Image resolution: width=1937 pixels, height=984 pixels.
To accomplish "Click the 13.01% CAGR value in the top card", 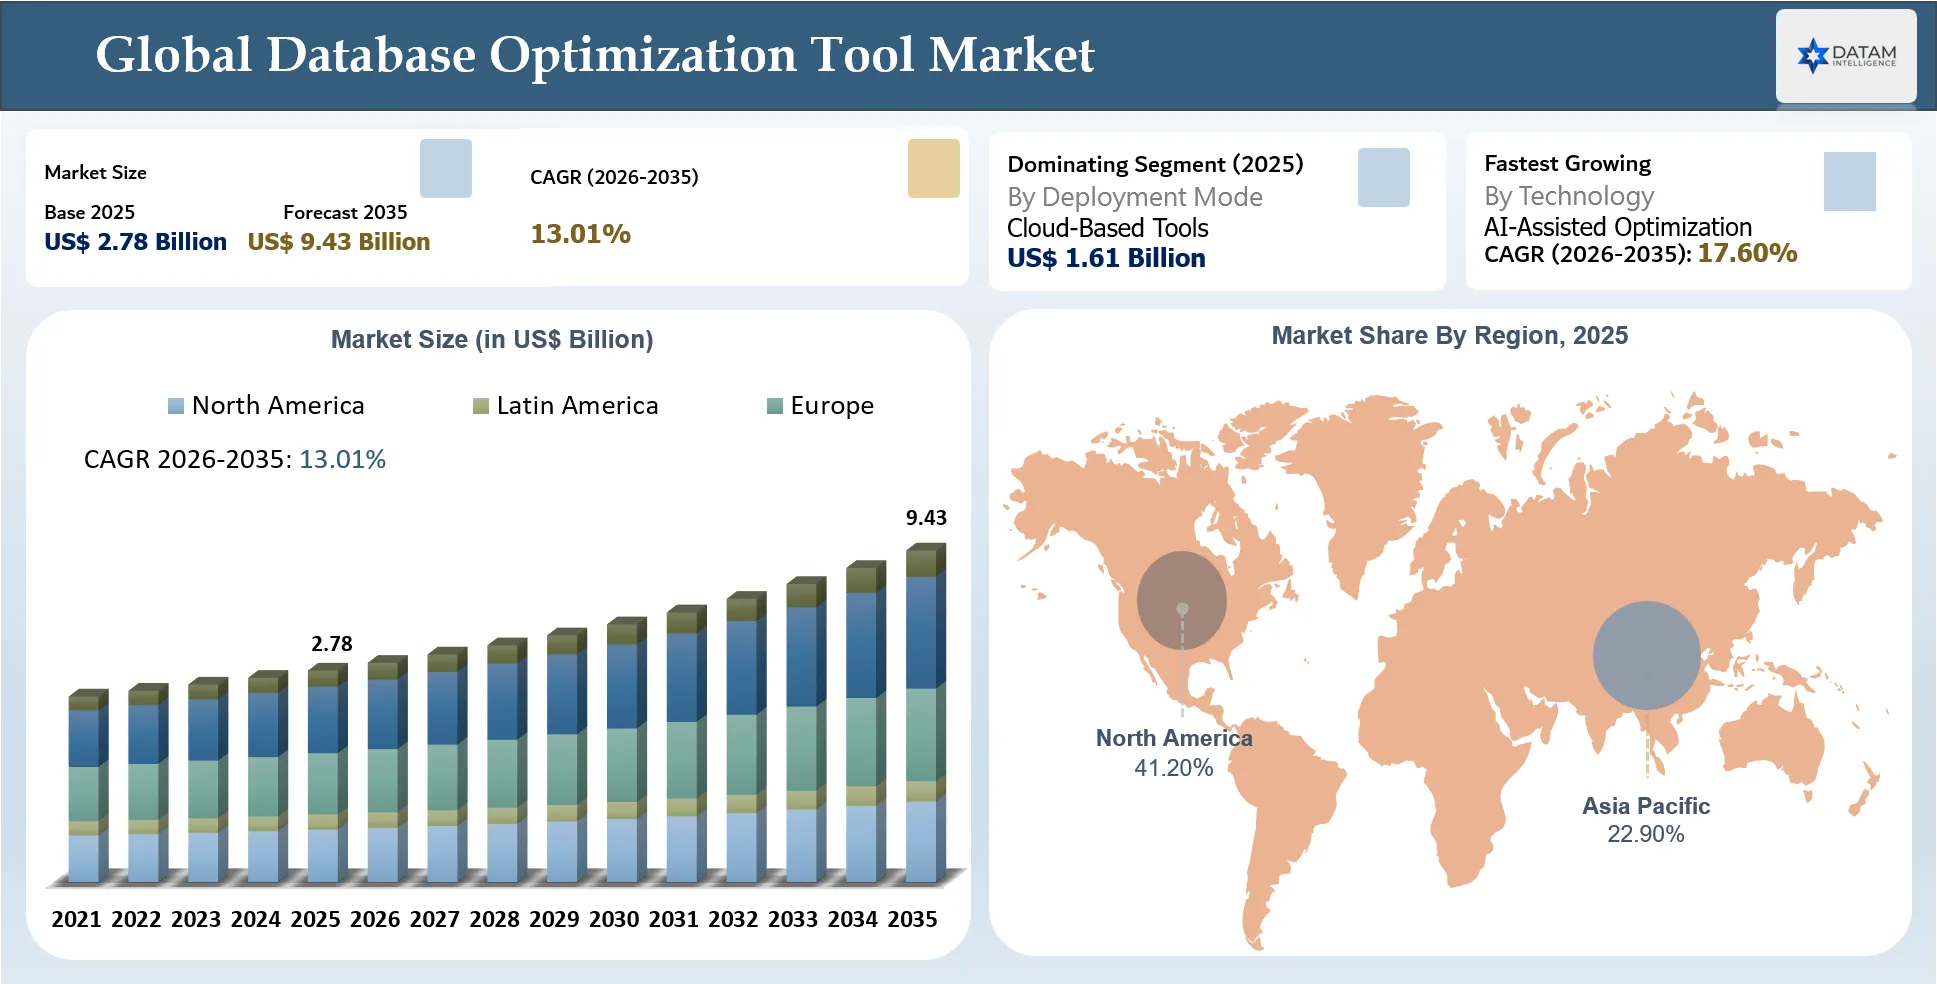I will click(x=580, y=234).
